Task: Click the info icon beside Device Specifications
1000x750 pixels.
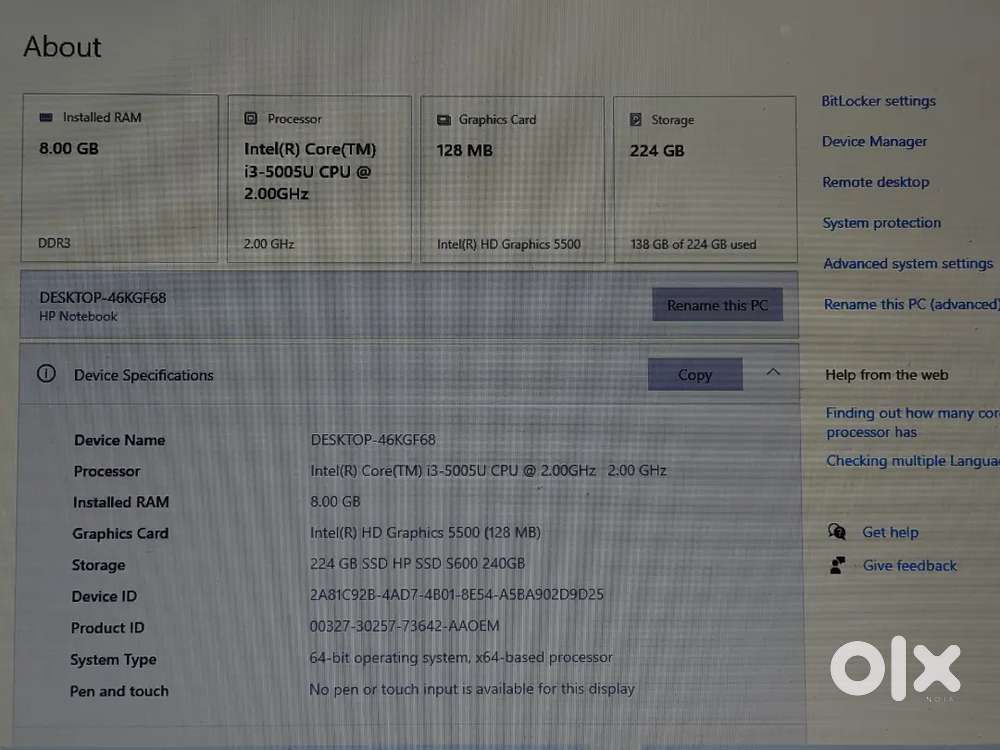Action: pos(46,374)
